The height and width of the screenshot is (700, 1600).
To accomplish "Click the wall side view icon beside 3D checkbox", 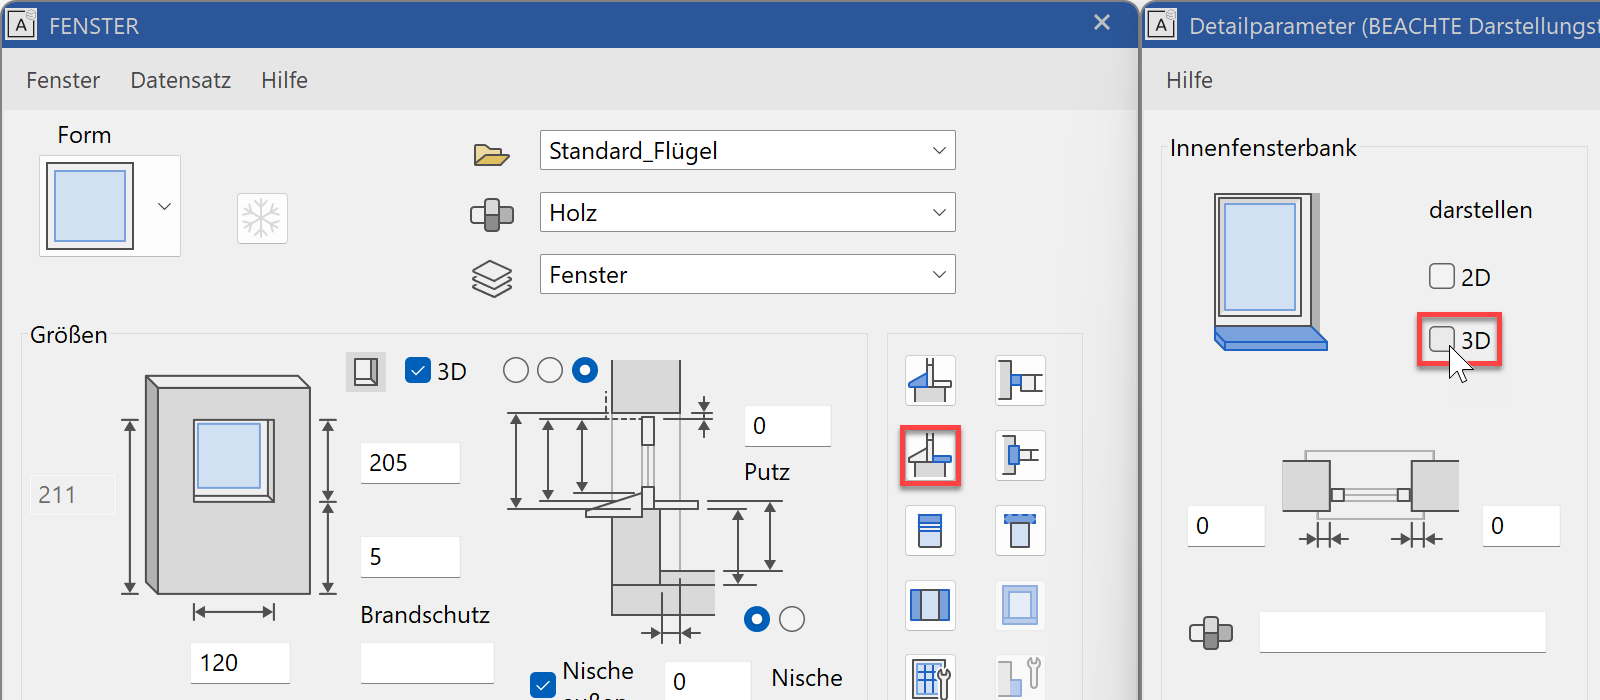I will (366, 371).
